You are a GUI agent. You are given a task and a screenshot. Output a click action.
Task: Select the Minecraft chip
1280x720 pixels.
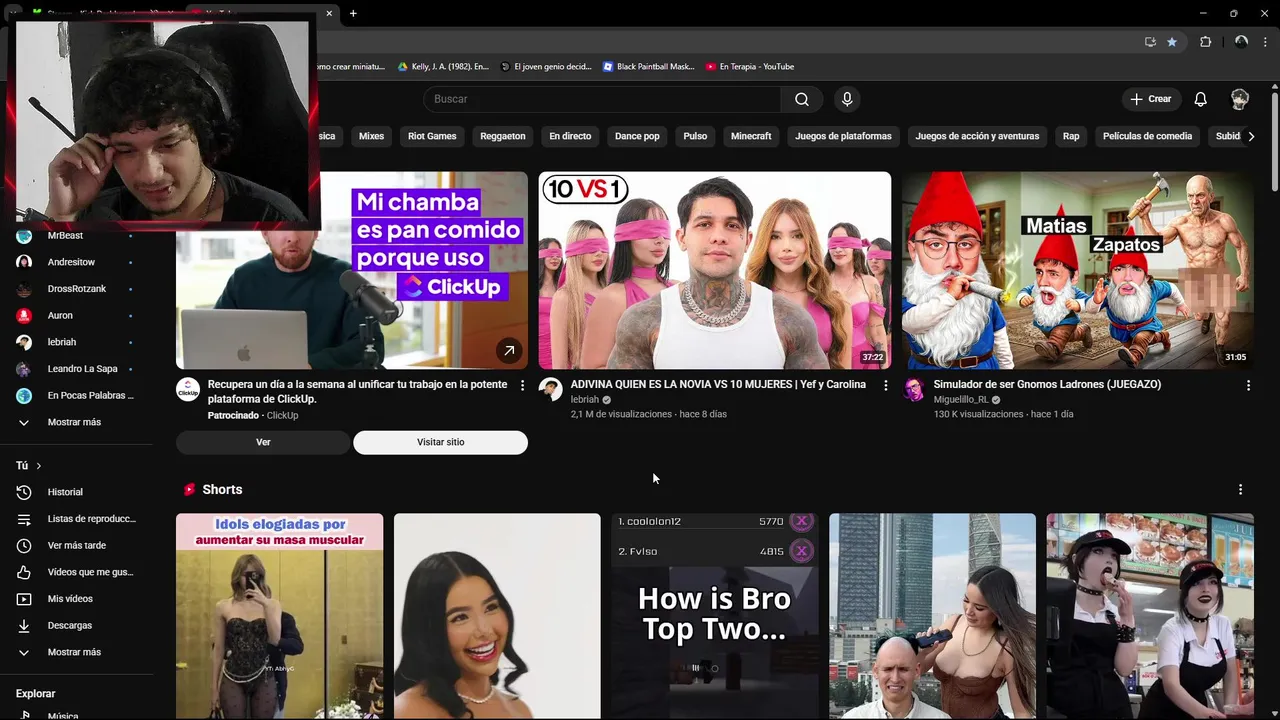coord(751,136)
